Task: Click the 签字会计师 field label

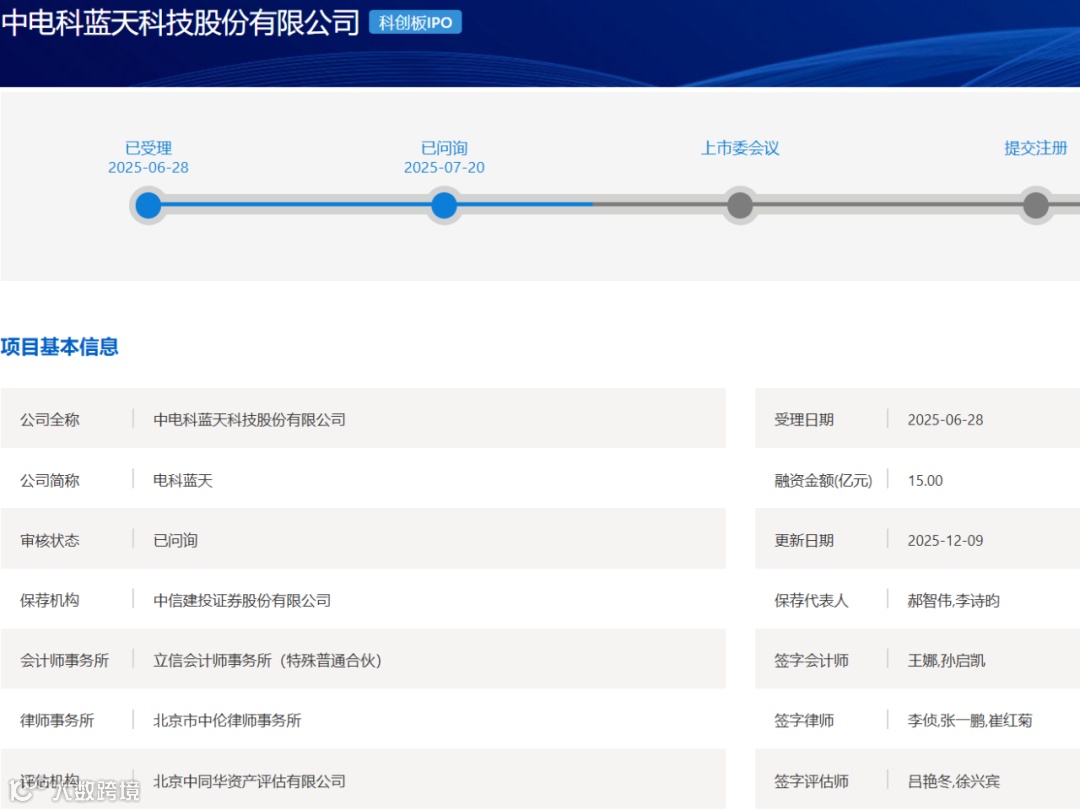Action: (x=811, y=661)
